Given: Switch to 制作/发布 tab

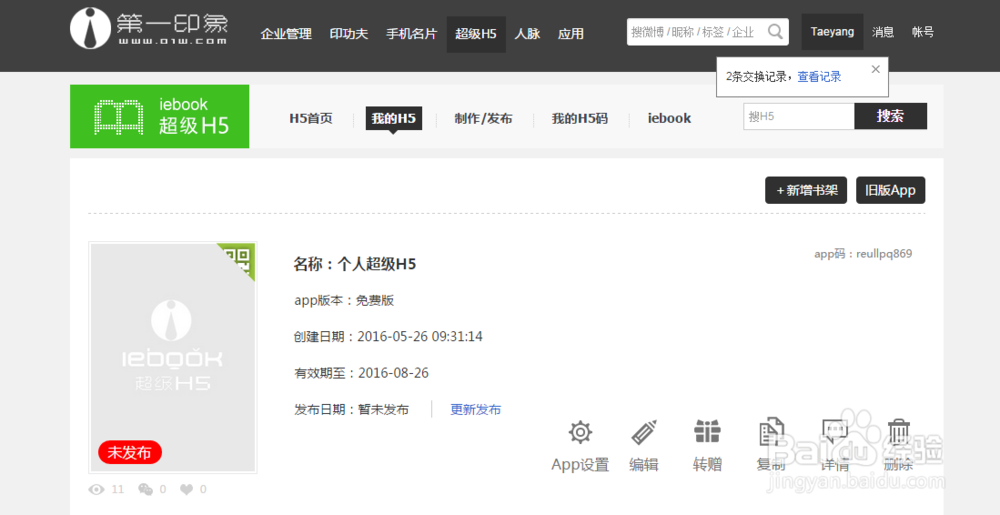Looking at the screenshot, I should pos(483,119).
